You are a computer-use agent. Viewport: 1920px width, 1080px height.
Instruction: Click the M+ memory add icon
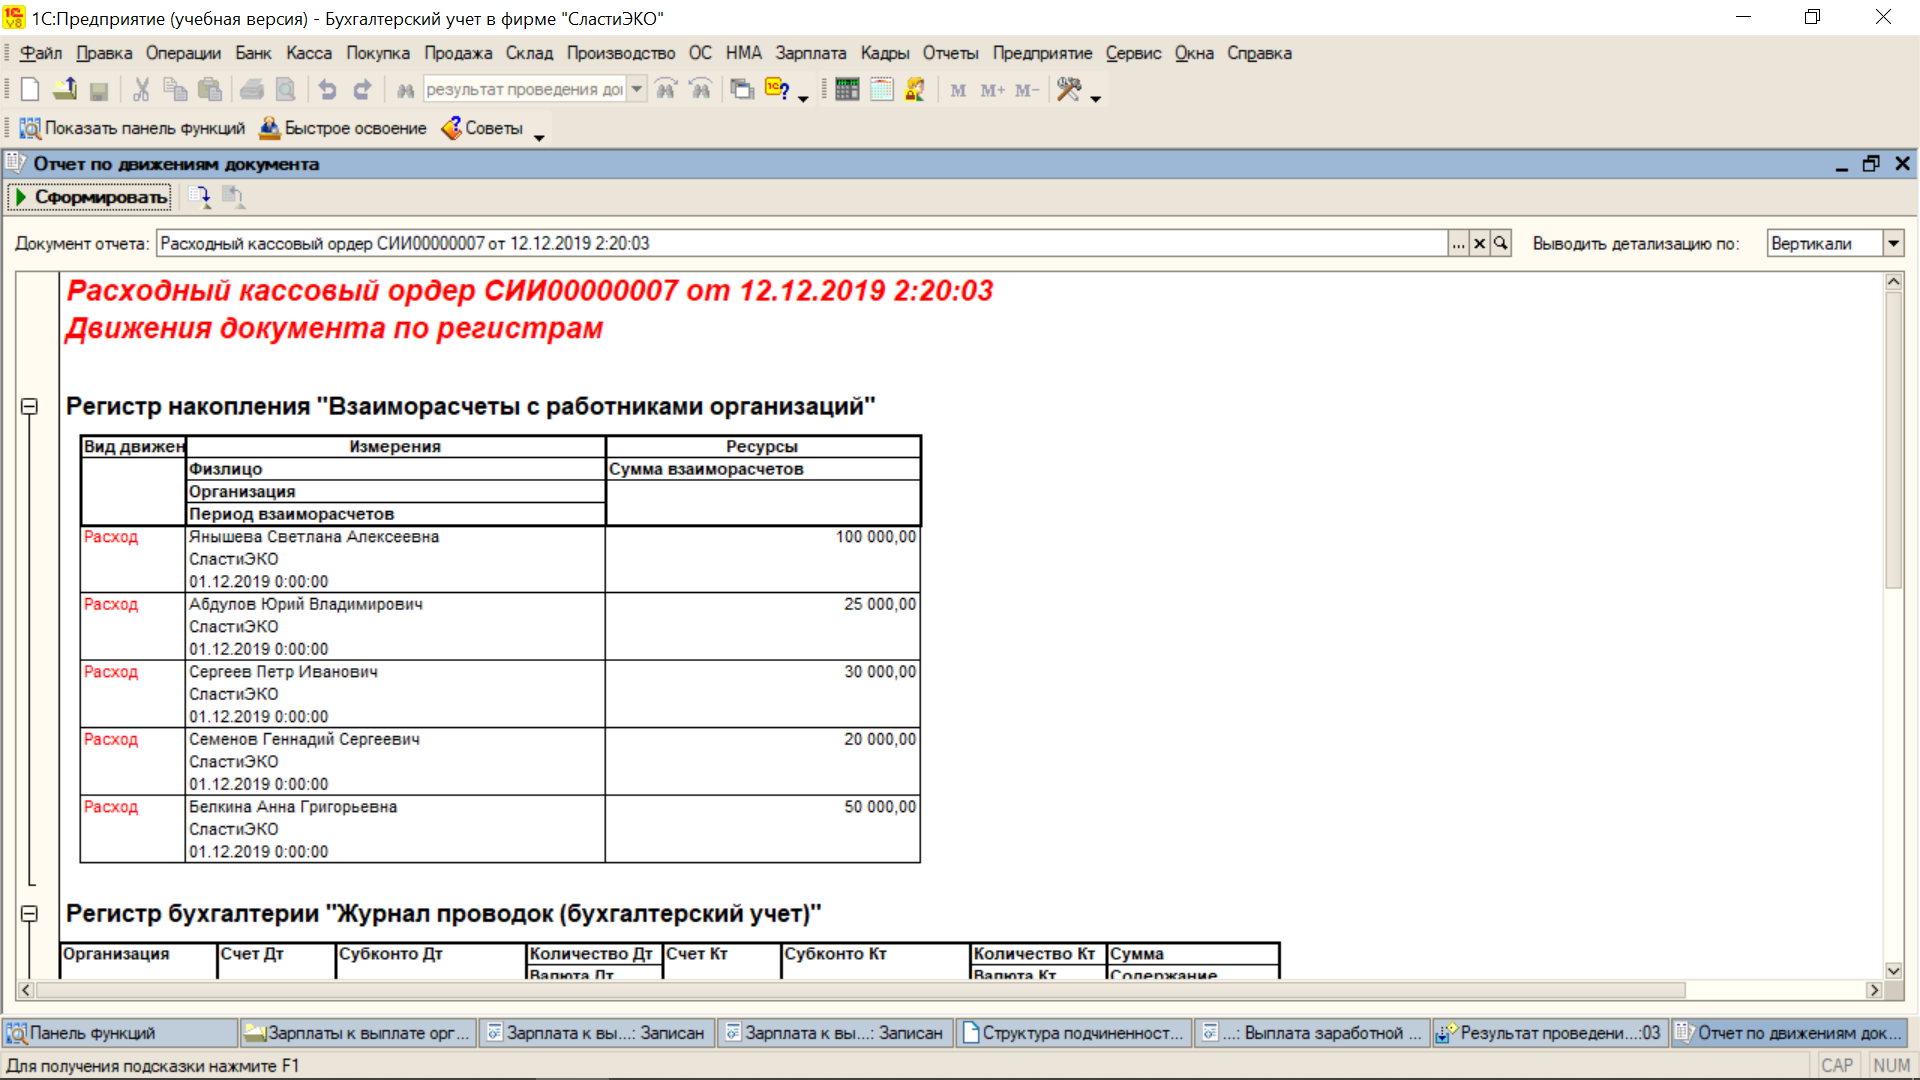[992, 90]
